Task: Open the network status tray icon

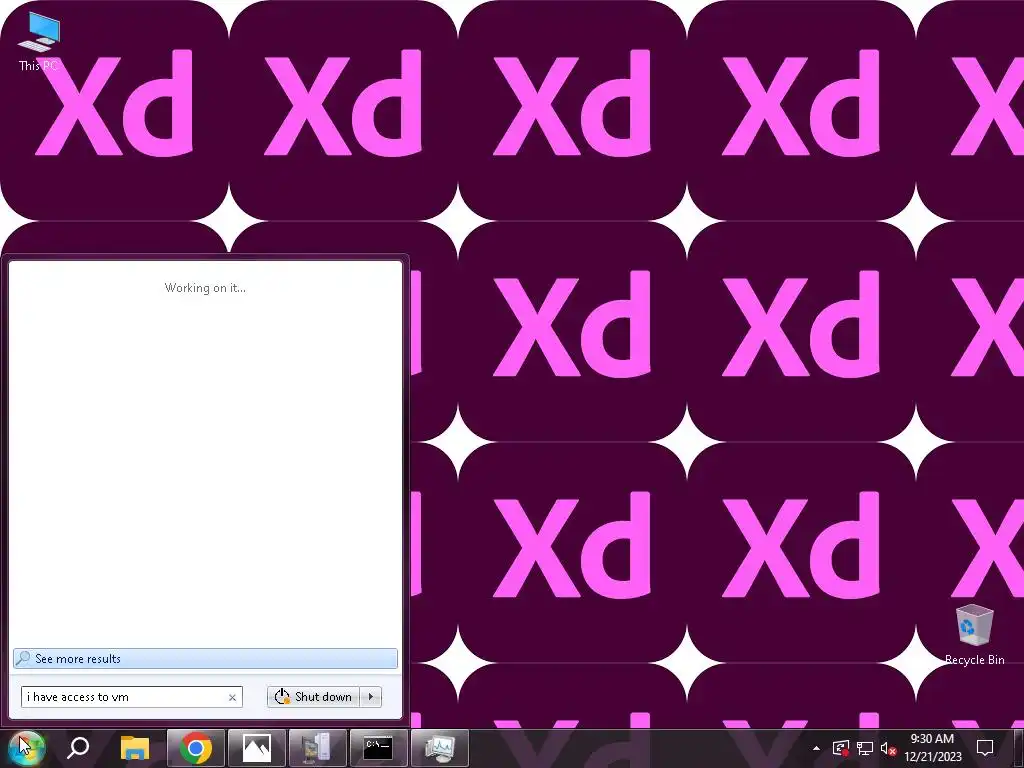Action: (865, 748)
